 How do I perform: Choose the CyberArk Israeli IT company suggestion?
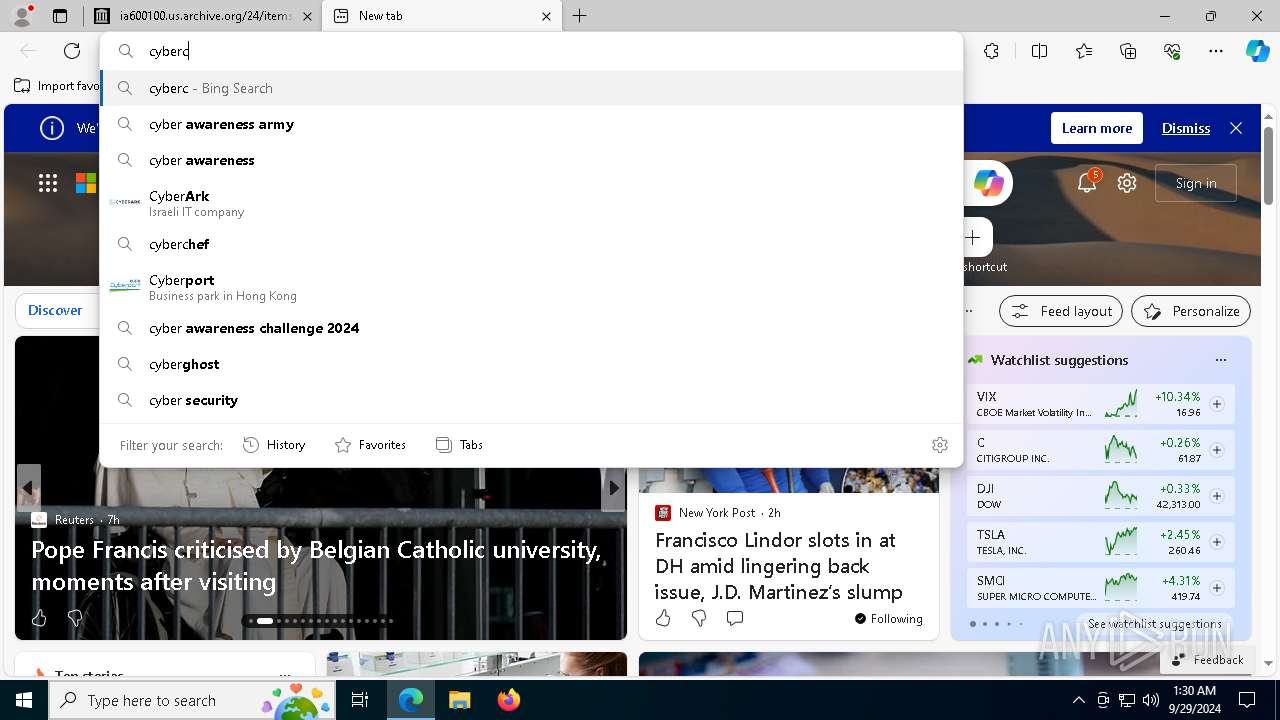click(531, 203)
